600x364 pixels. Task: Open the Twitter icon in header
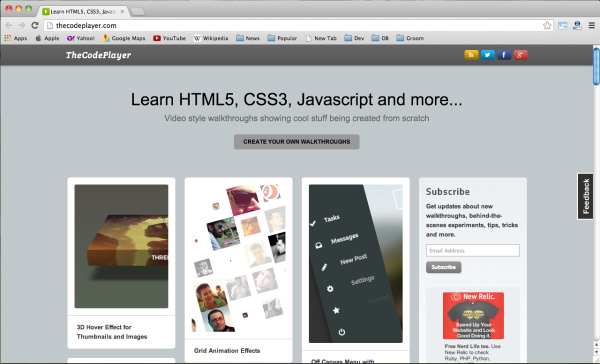point(488,55)
